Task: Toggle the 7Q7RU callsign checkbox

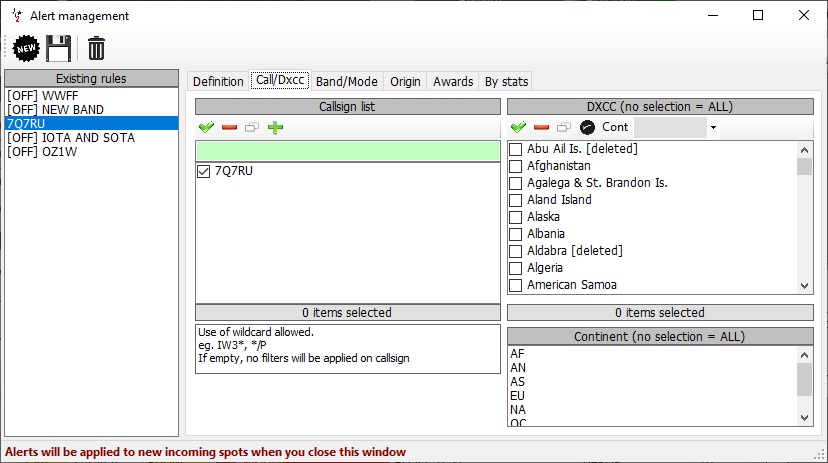Action: (203, 171)
